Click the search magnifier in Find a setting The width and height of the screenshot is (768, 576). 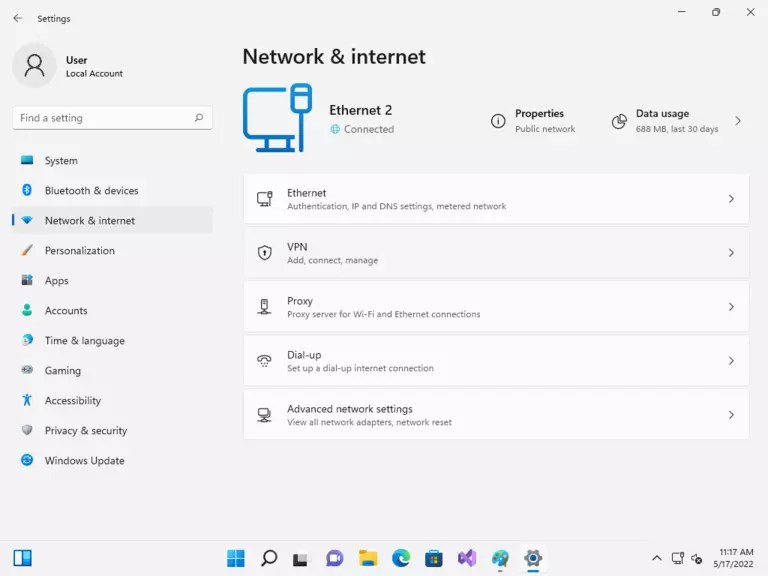coord(199,118)
